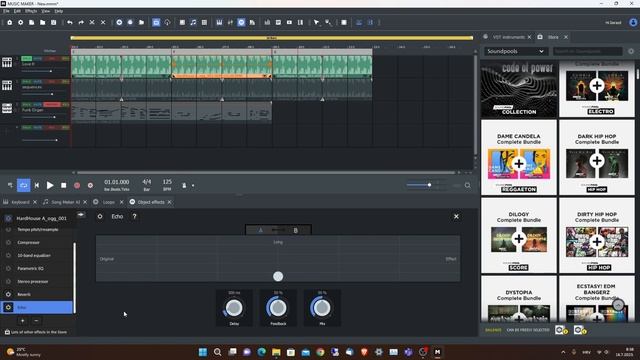The height and width of the screenshot is (360, 640).
Task: Click the red Record button
Action: 77,185
